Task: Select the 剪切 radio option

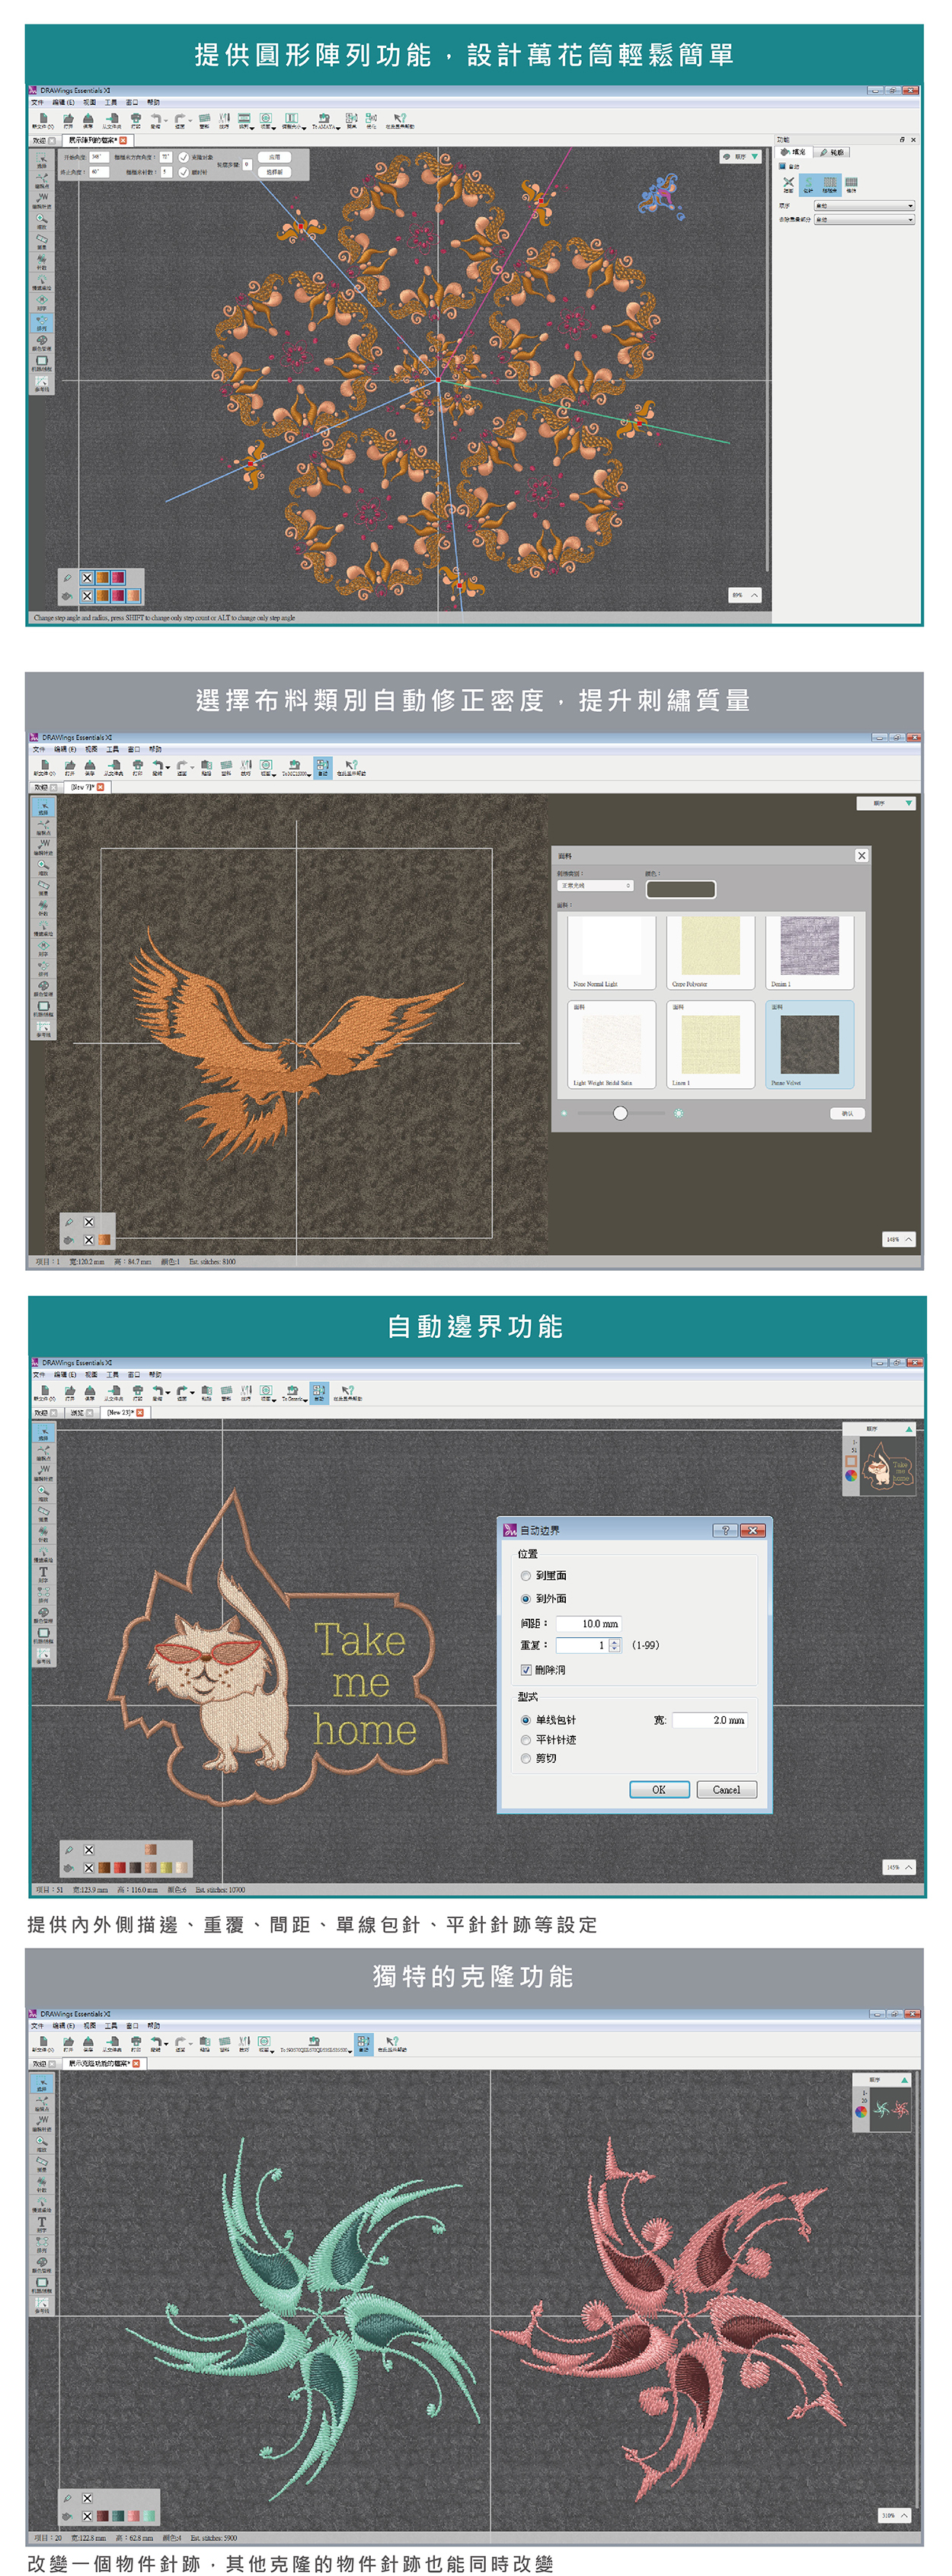Action: click(x=526, y=1759)
